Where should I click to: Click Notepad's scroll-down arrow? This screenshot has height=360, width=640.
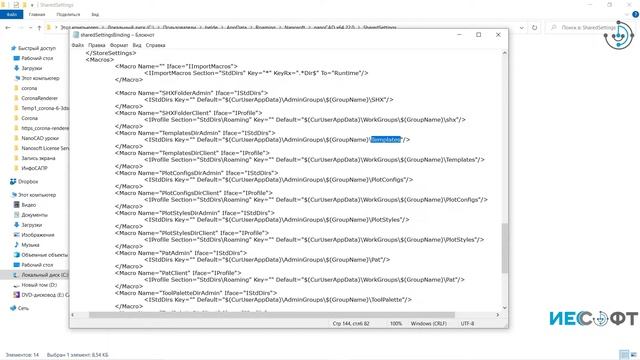(x=505, y=308)
